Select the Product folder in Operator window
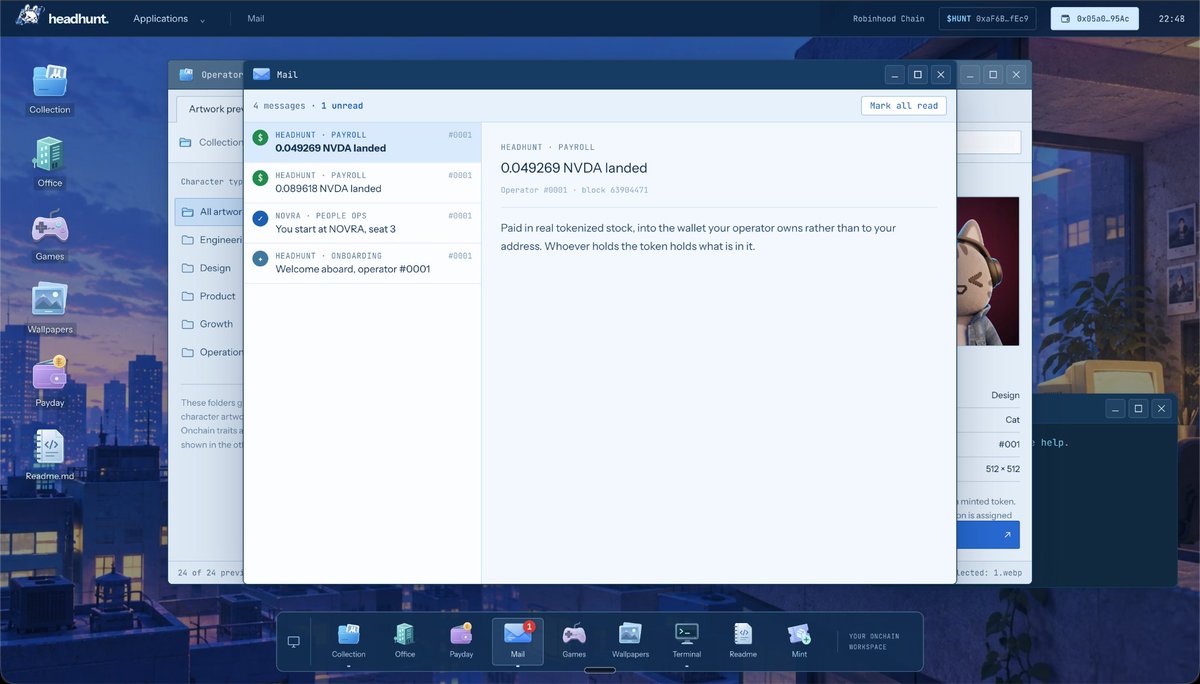This screenshot has width=1200, height=684. [209, 296]
